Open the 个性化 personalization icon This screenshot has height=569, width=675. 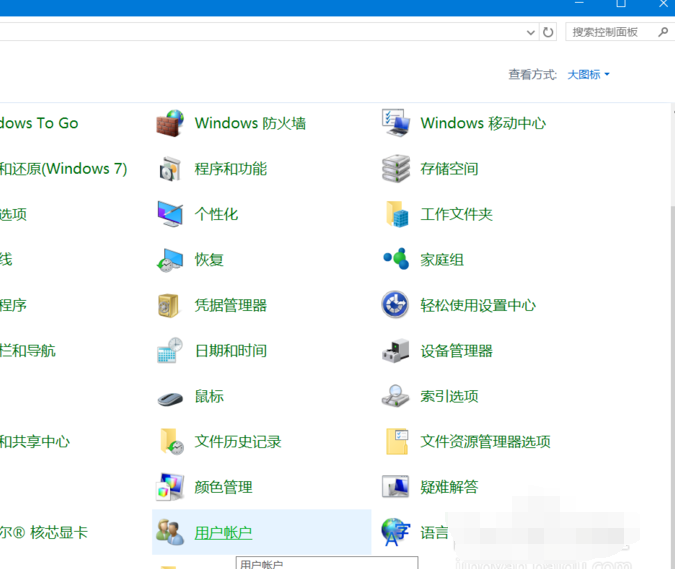coord(170,214)
